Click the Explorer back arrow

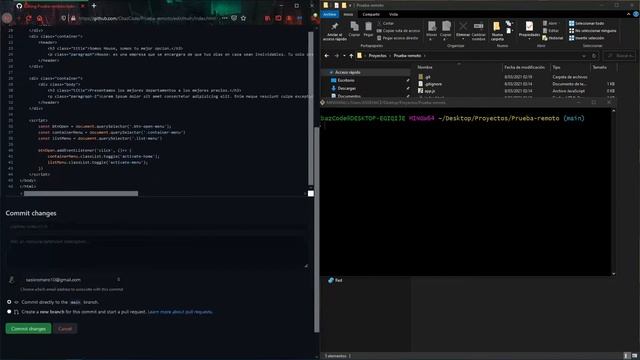click(x=327, y=56)
